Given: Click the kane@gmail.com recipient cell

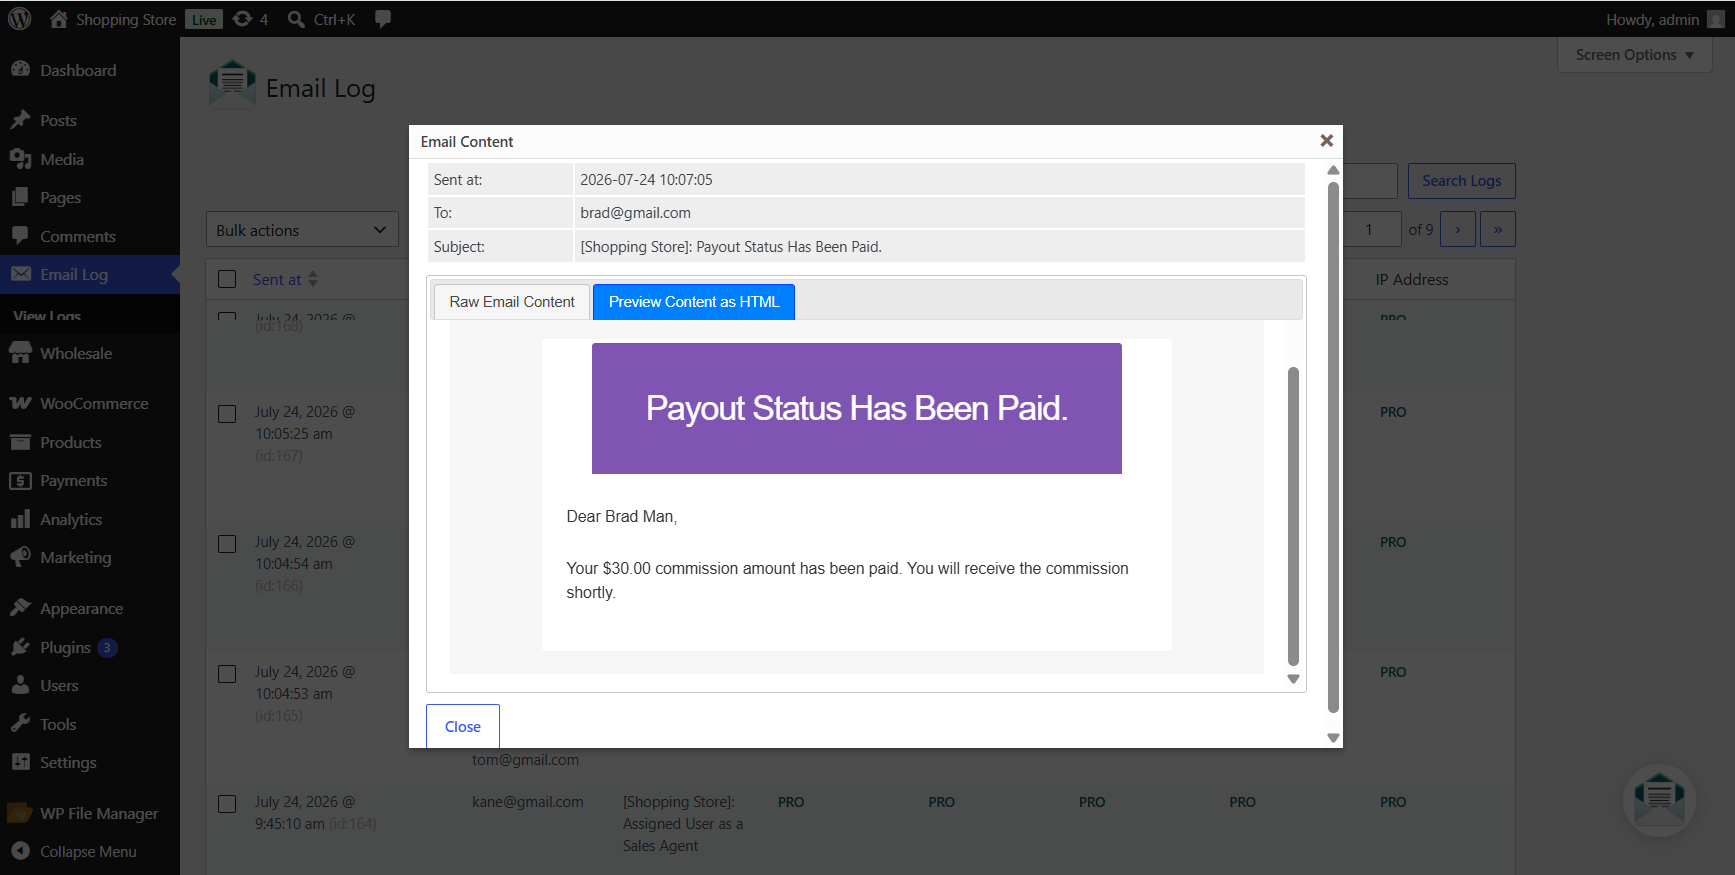Looking at the screenshot, I should click(527, 802).
